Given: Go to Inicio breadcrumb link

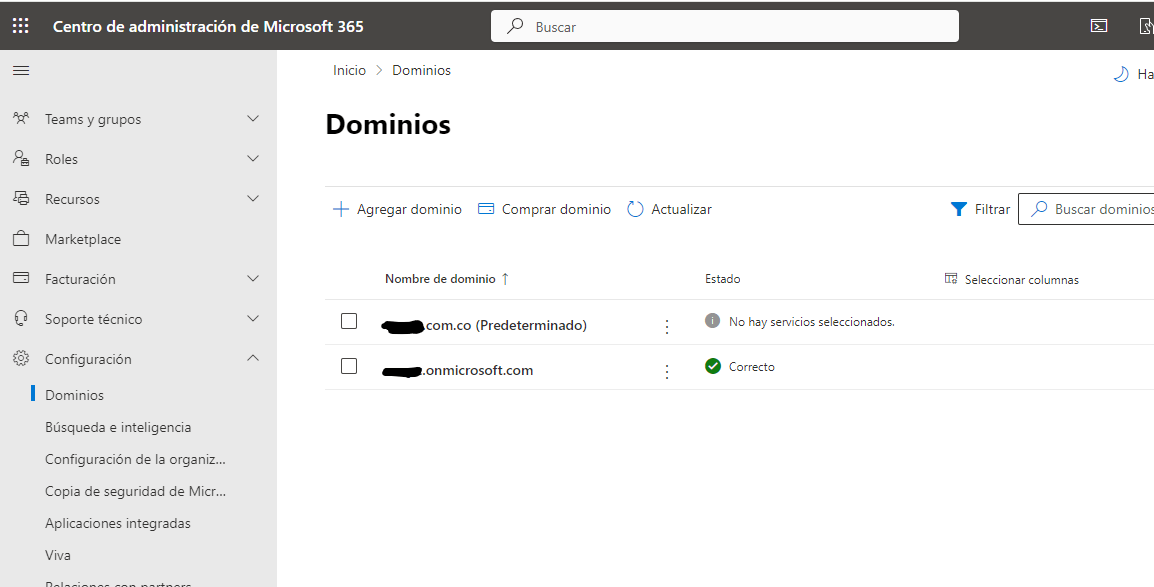Looking at the screenshot, I should click(x=349, y=70).
